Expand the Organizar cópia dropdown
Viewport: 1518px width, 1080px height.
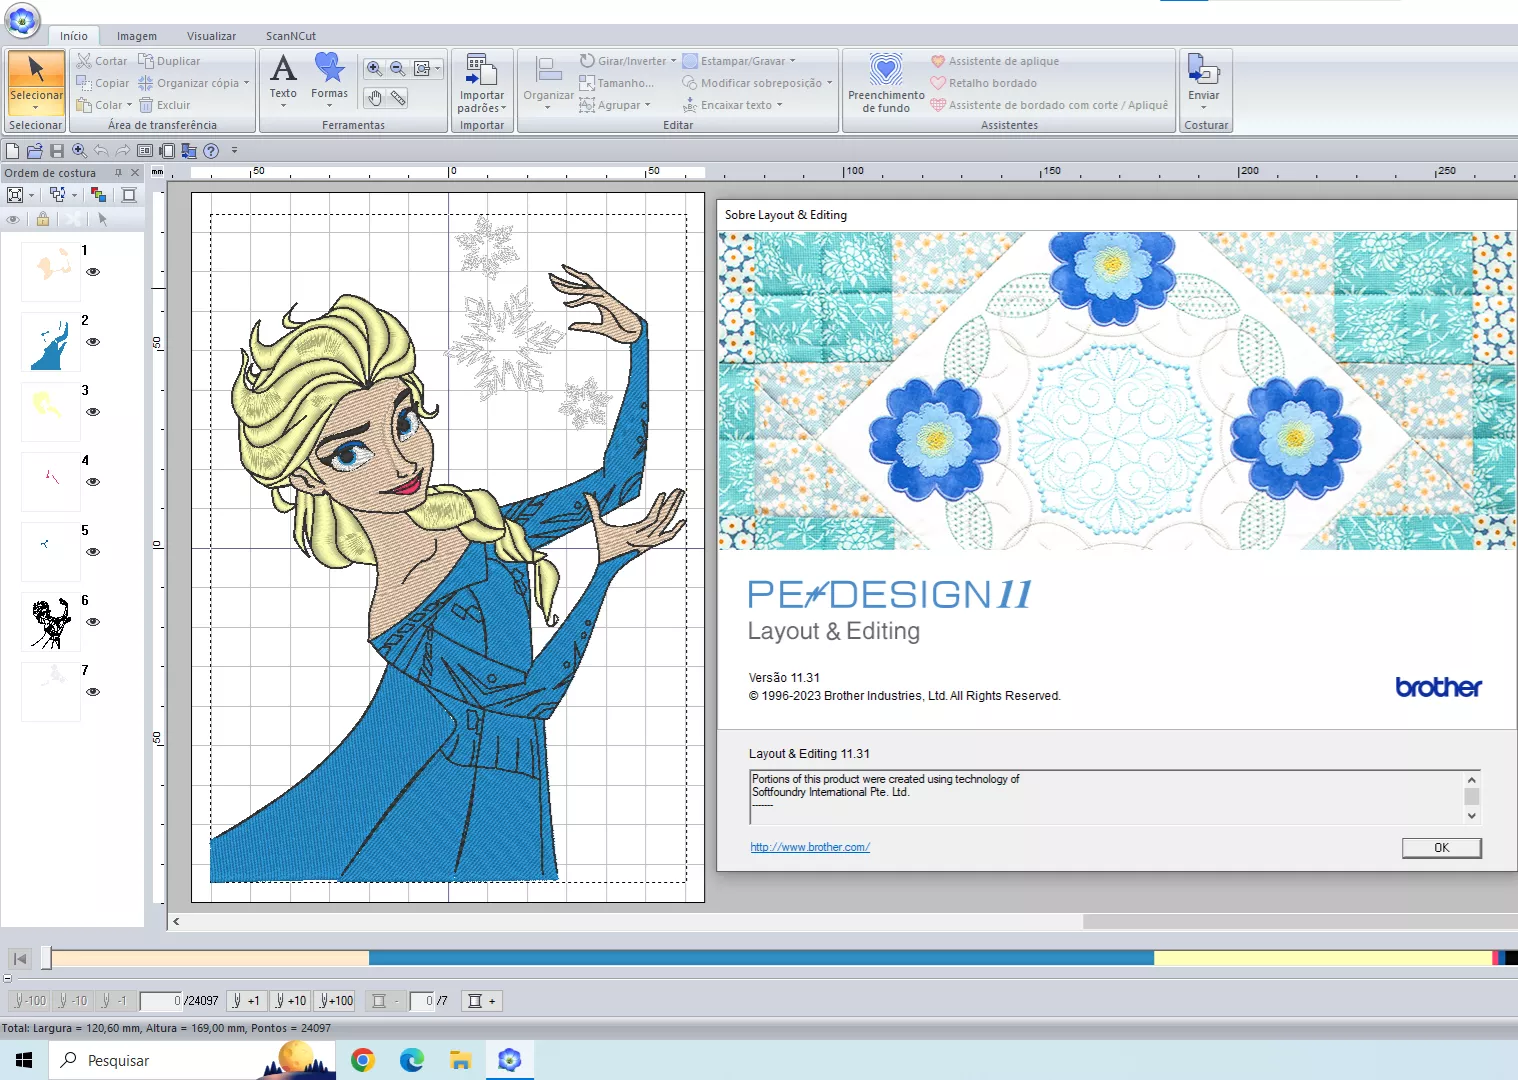click(x=246, y=83)
